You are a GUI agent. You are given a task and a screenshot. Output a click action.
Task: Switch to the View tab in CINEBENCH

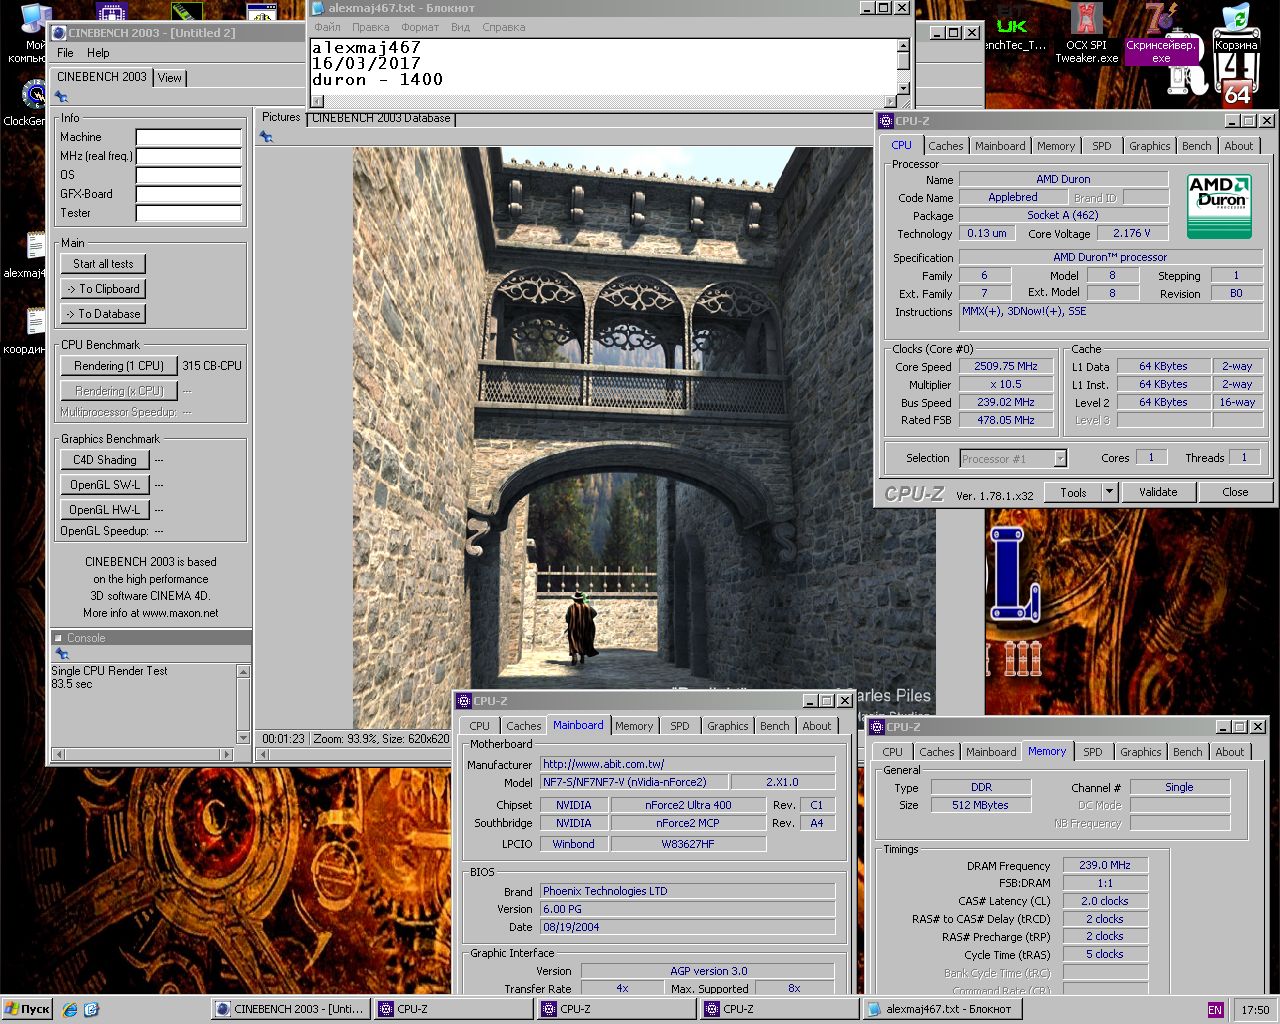[170, 78]
